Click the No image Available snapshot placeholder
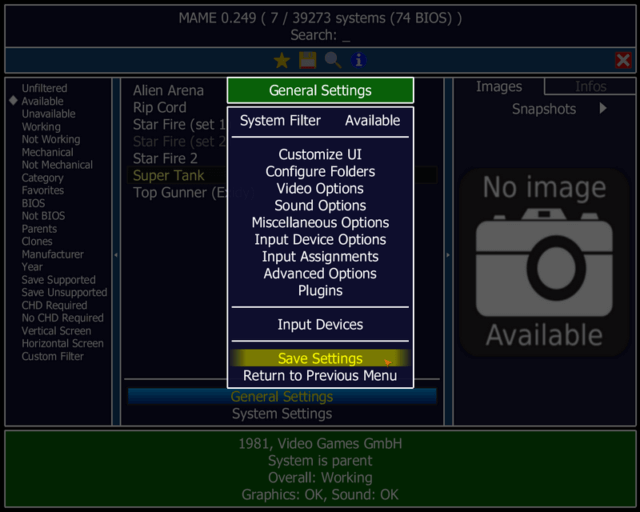 (544, 261)
